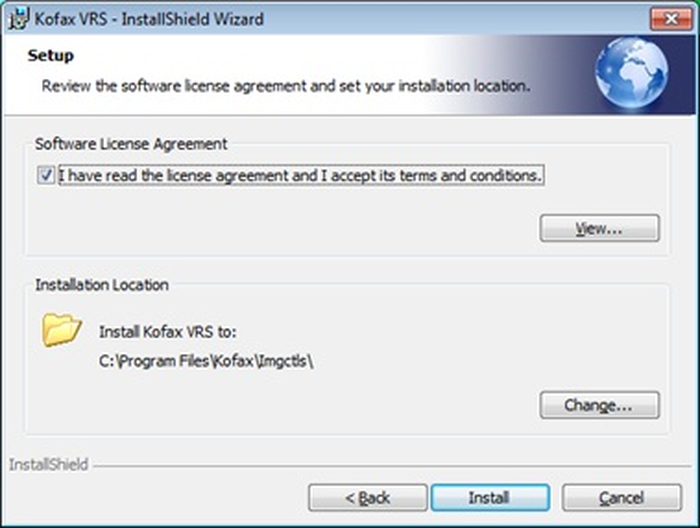
Task: Change the installation folder location
Action: [x=599, y=405]
